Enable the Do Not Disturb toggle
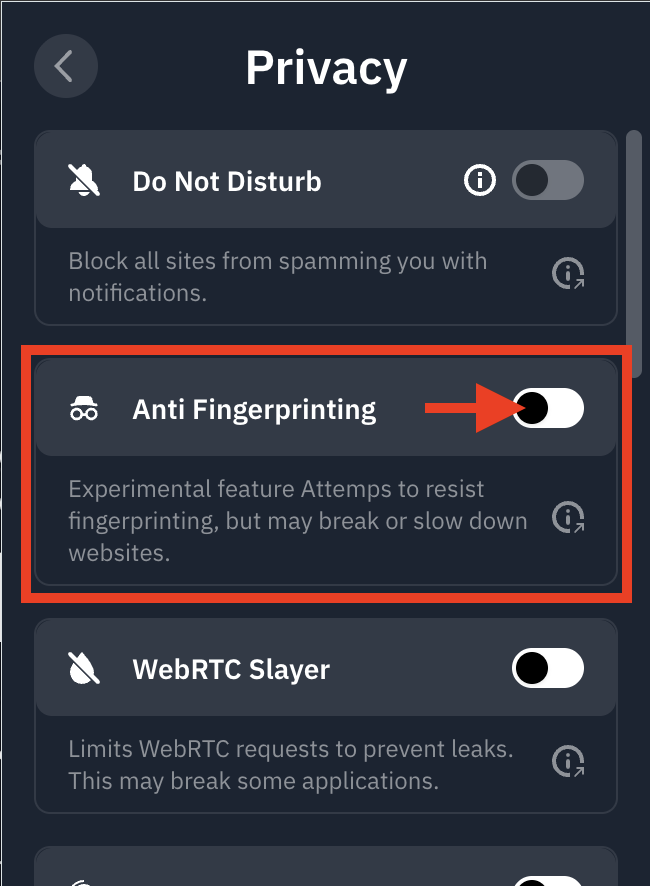The height and width of the screenshot is (886, 650). pyautogui.click(x=547, y=181)
